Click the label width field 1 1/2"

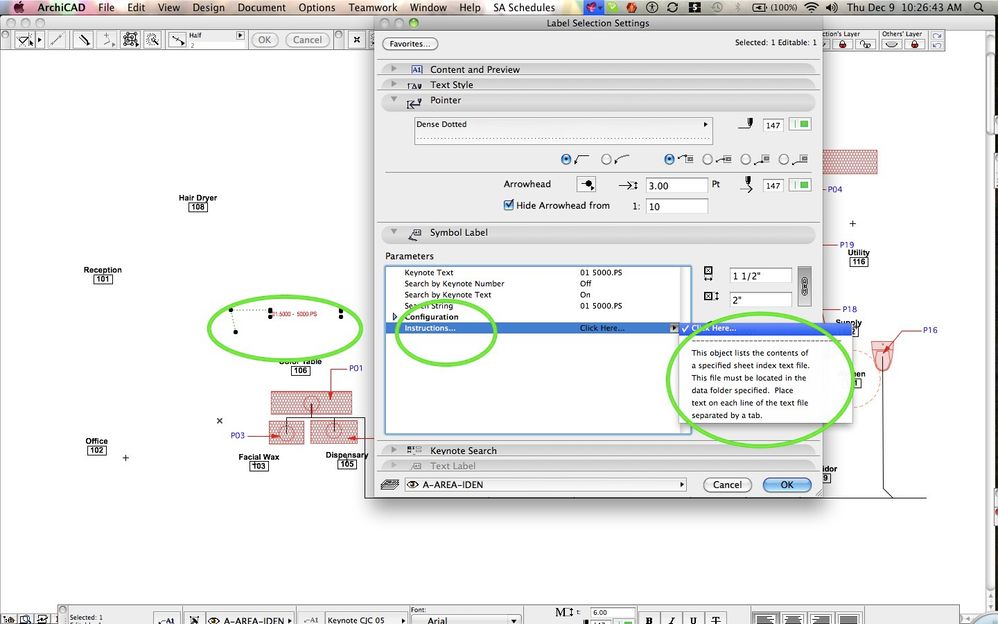[x=761, y=275]
